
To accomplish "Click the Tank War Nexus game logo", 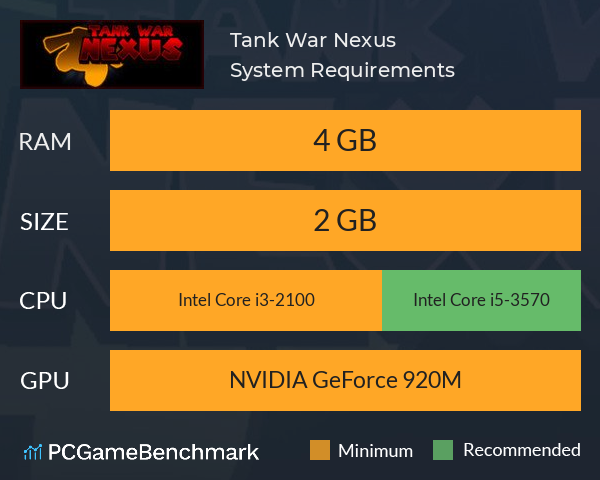I will click(112, 54).
